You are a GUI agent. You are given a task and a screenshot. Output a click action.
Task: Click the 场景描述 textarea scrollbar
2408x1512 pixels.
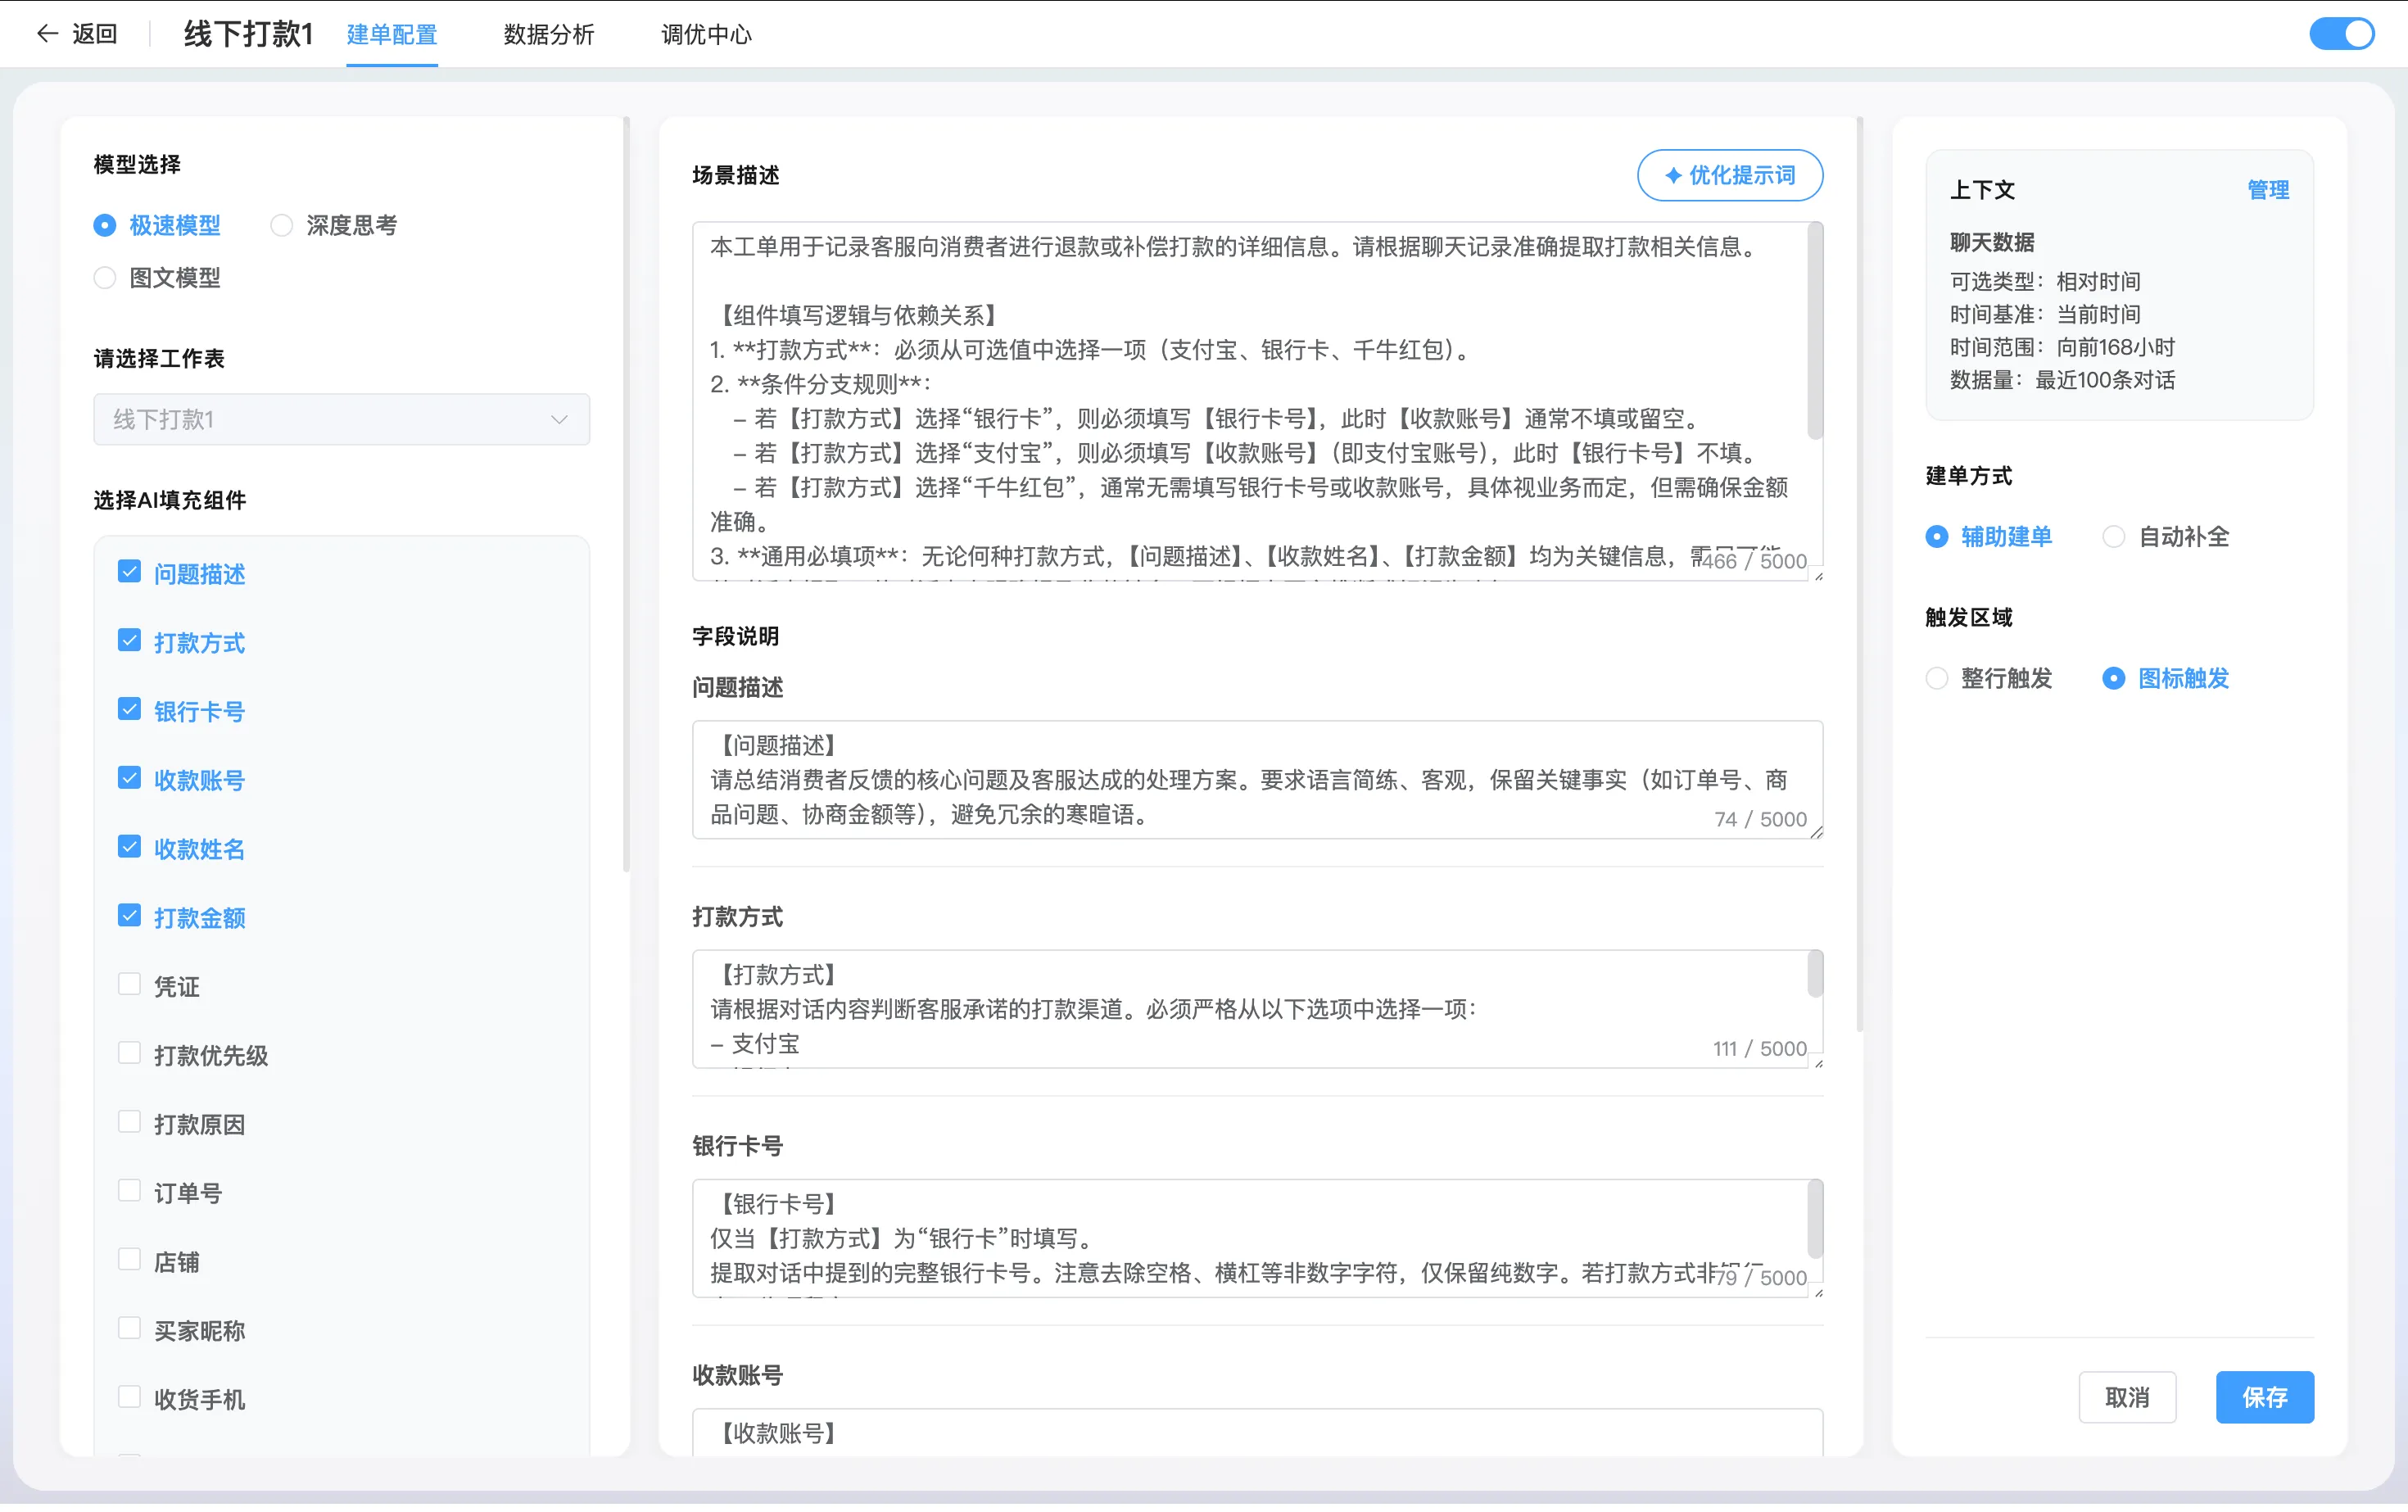coord(1814,332)
